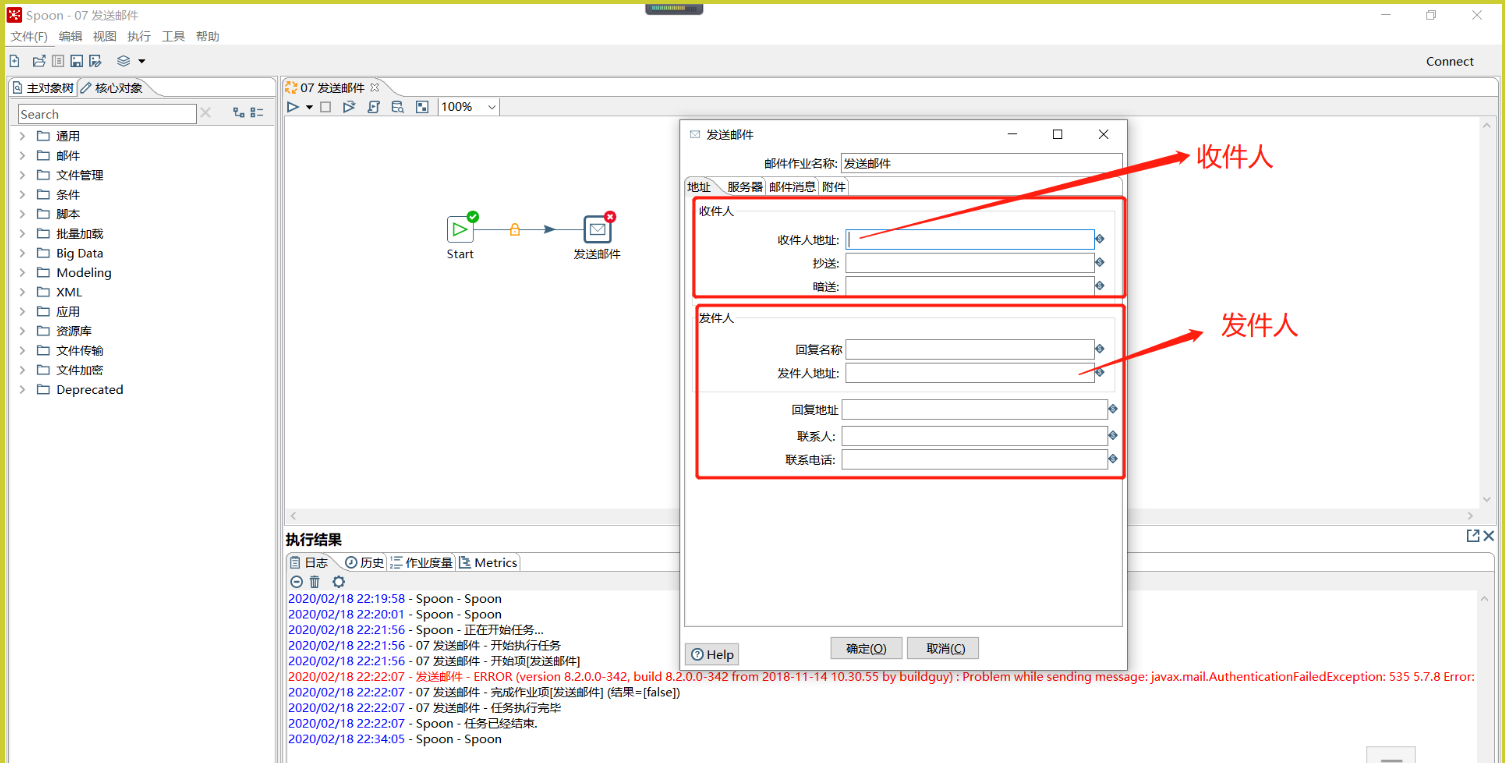Switch to the Metrics tab
The image size is (1505, 763).
tap(489, 563)
